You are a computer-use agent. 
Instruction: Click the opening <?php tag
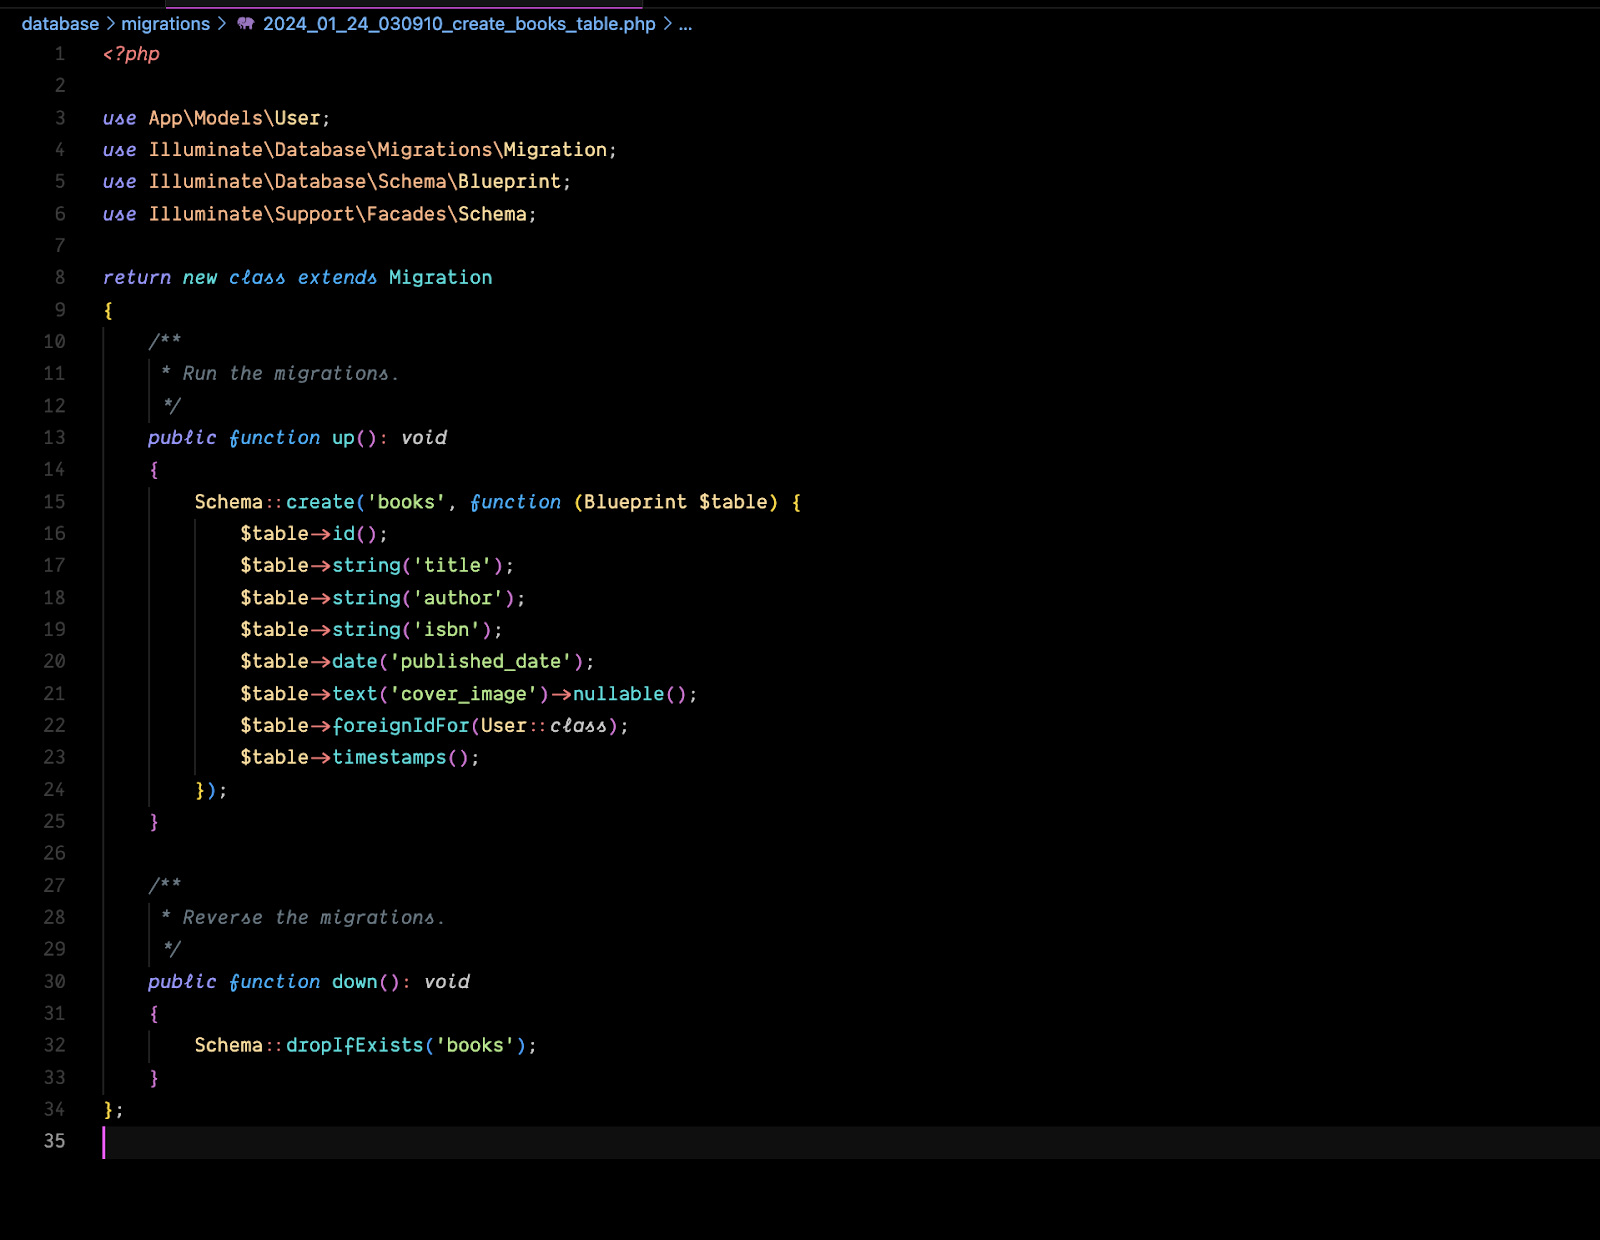coord(131,54)
